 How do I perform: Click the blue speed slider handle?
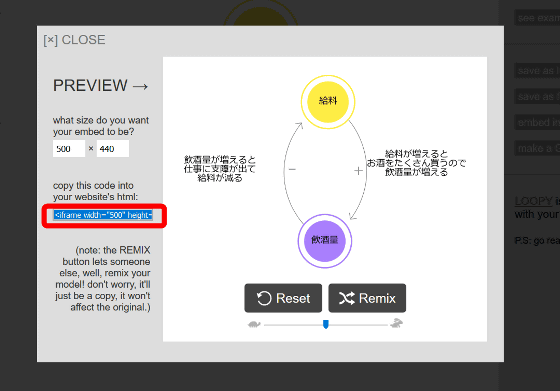[326, 324]
